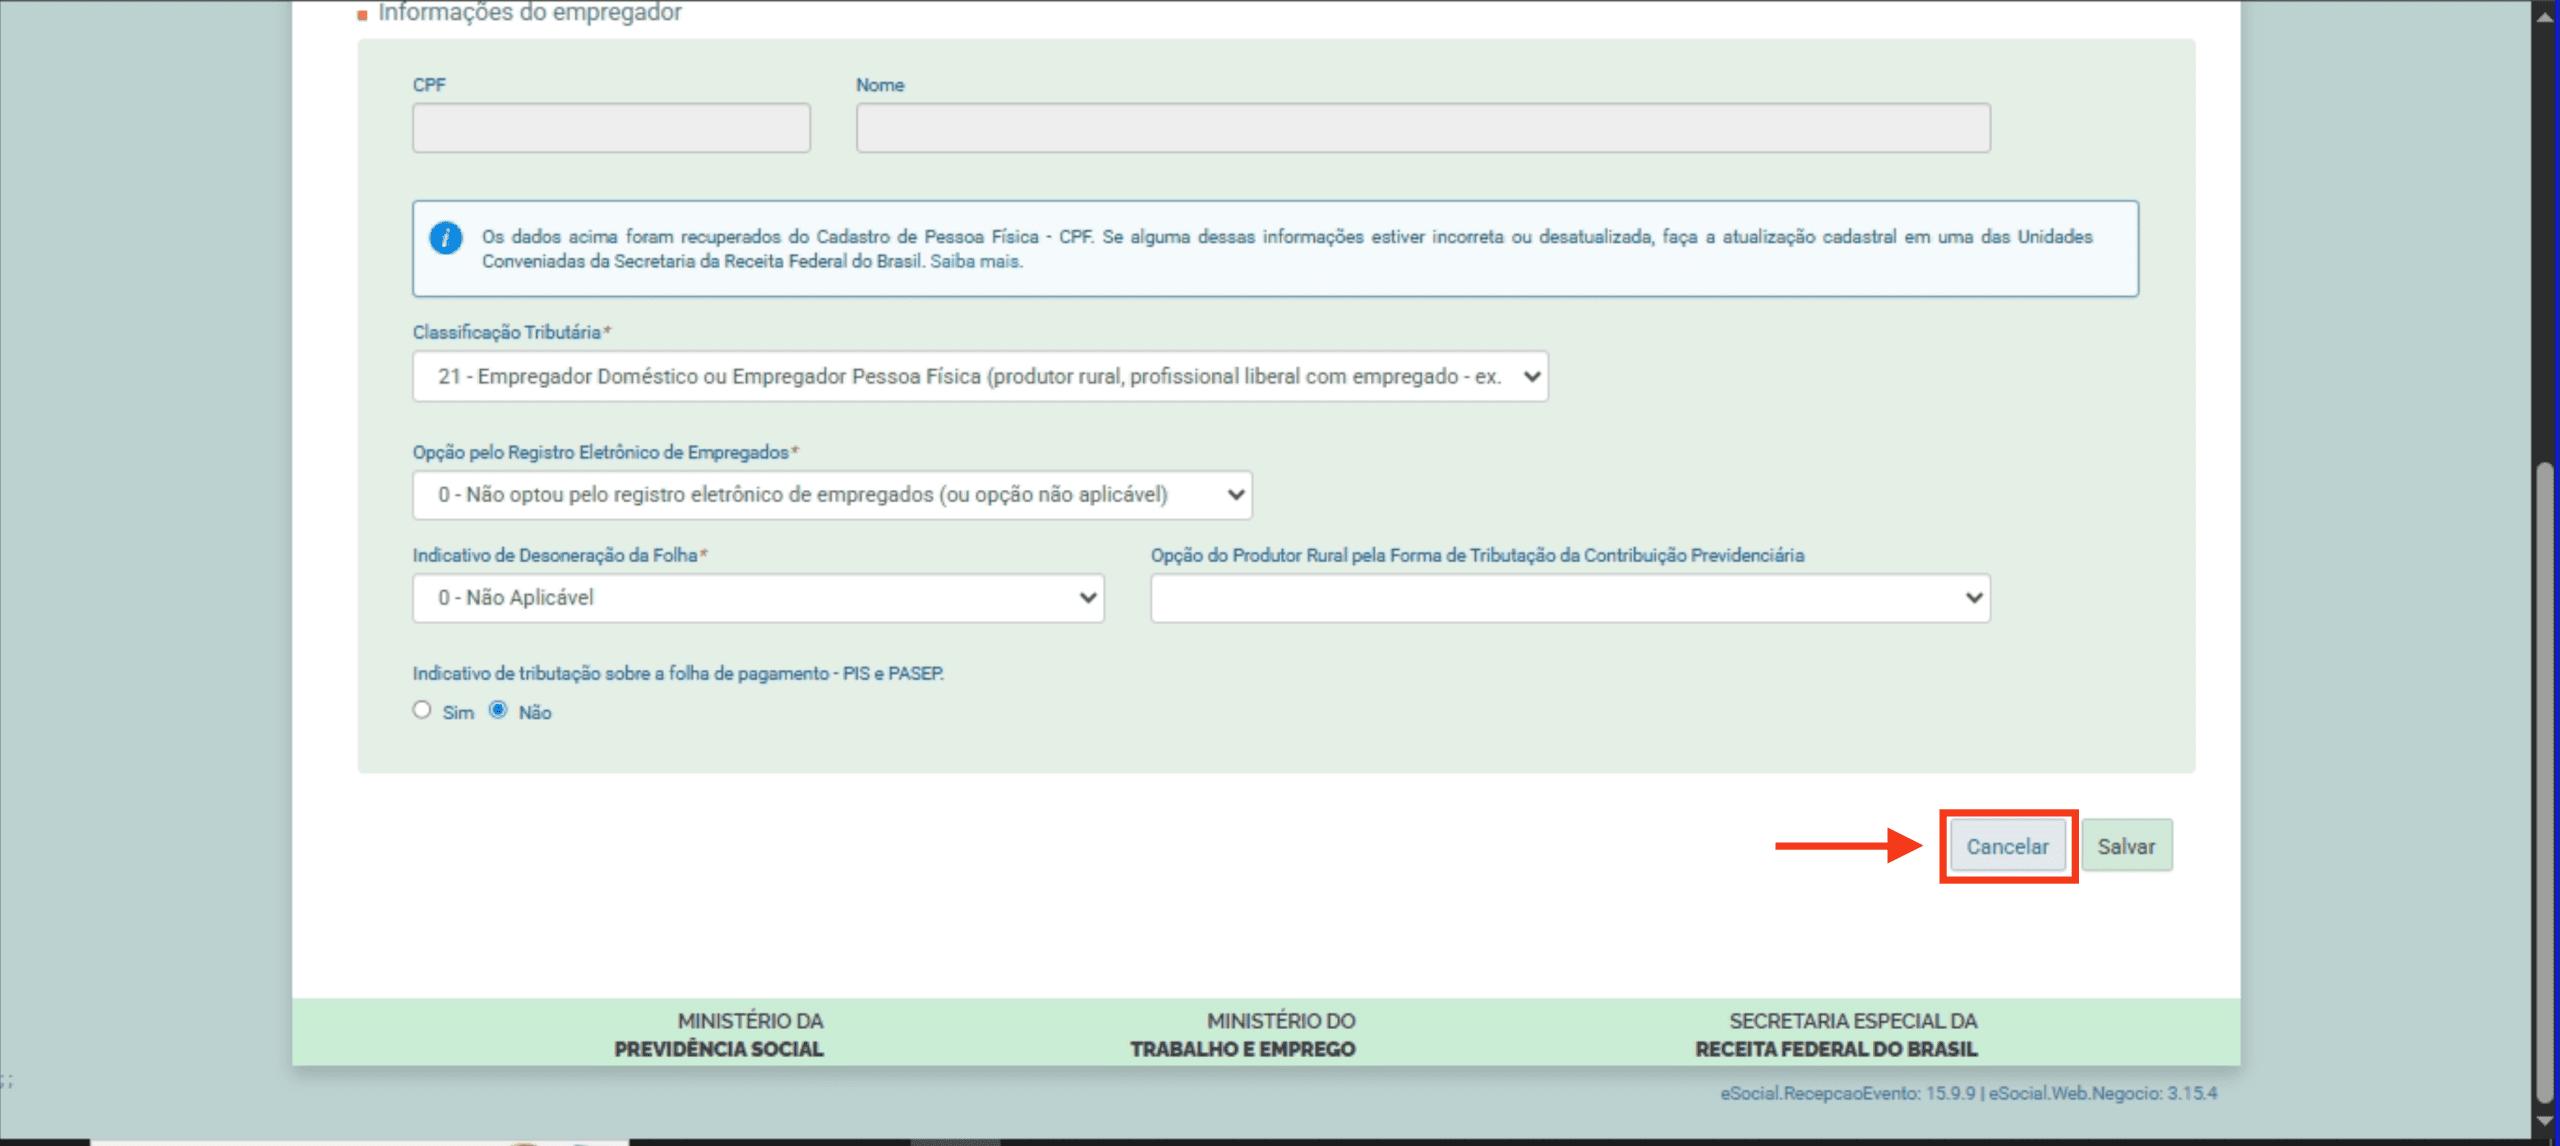The image size is (2560, 1146).
Task: Open Indicativo de Desoneração da Folha dropdown
Action: click(757, 598)
